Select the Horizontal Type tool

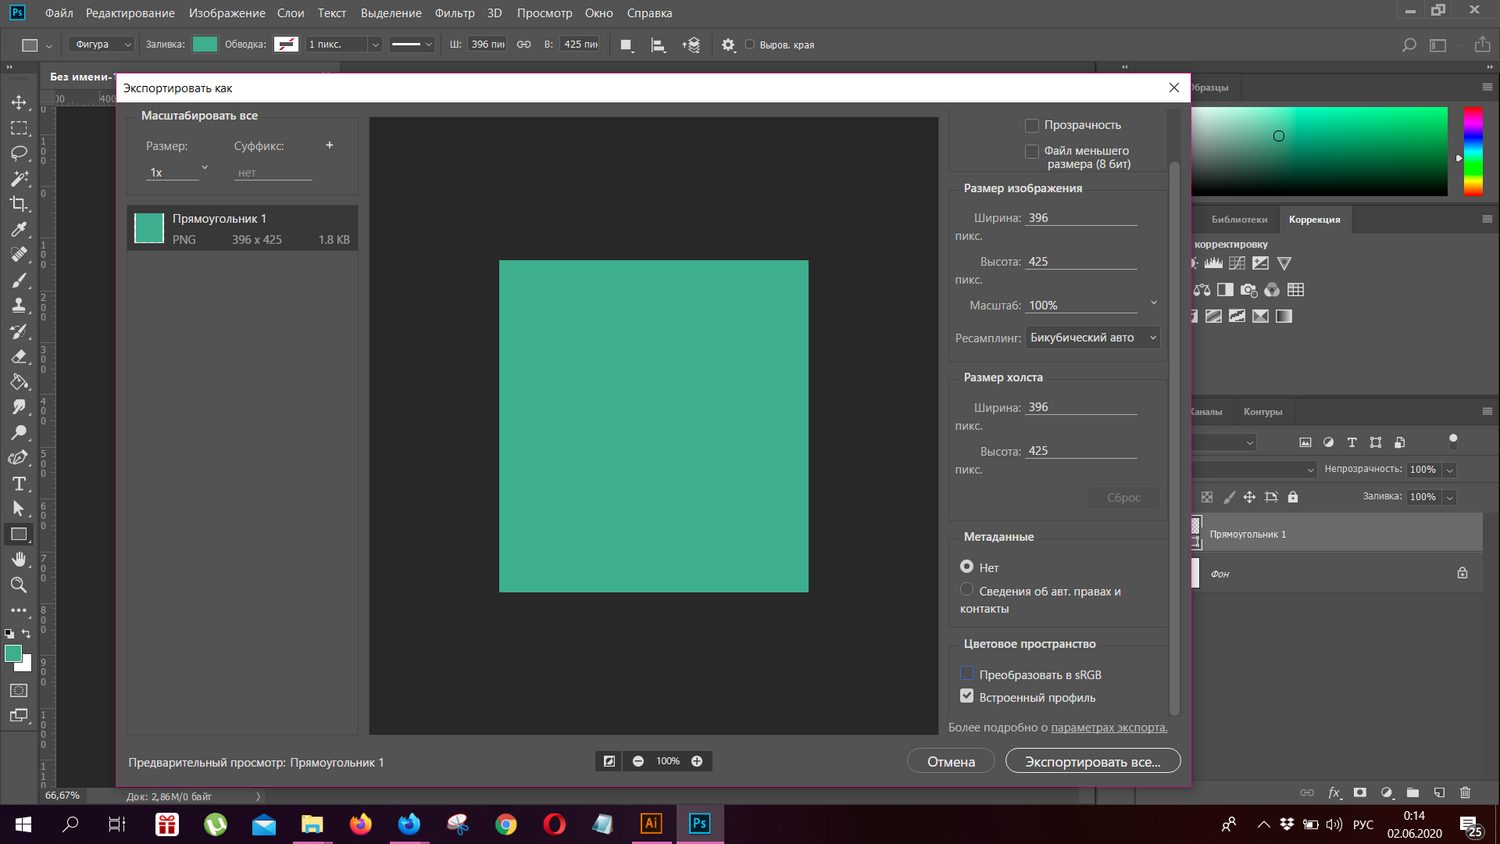click(x=18, y=484)
